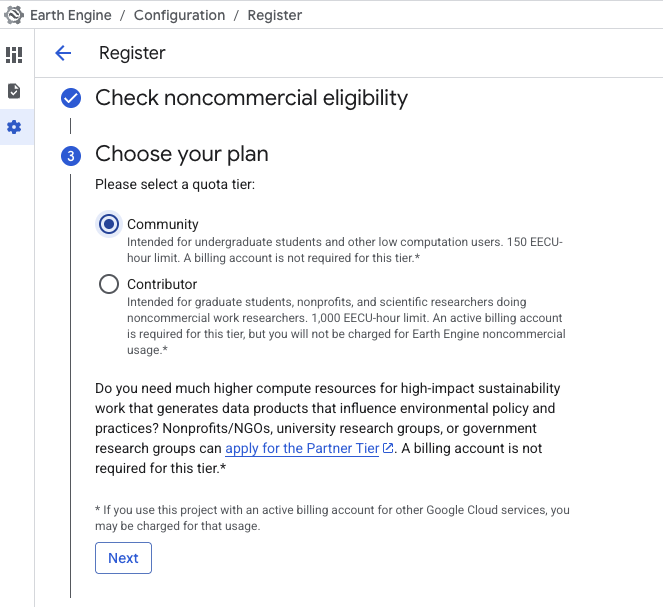Expand the Choose your plan step
663x607 pixels.
click(x=182, y=154)
